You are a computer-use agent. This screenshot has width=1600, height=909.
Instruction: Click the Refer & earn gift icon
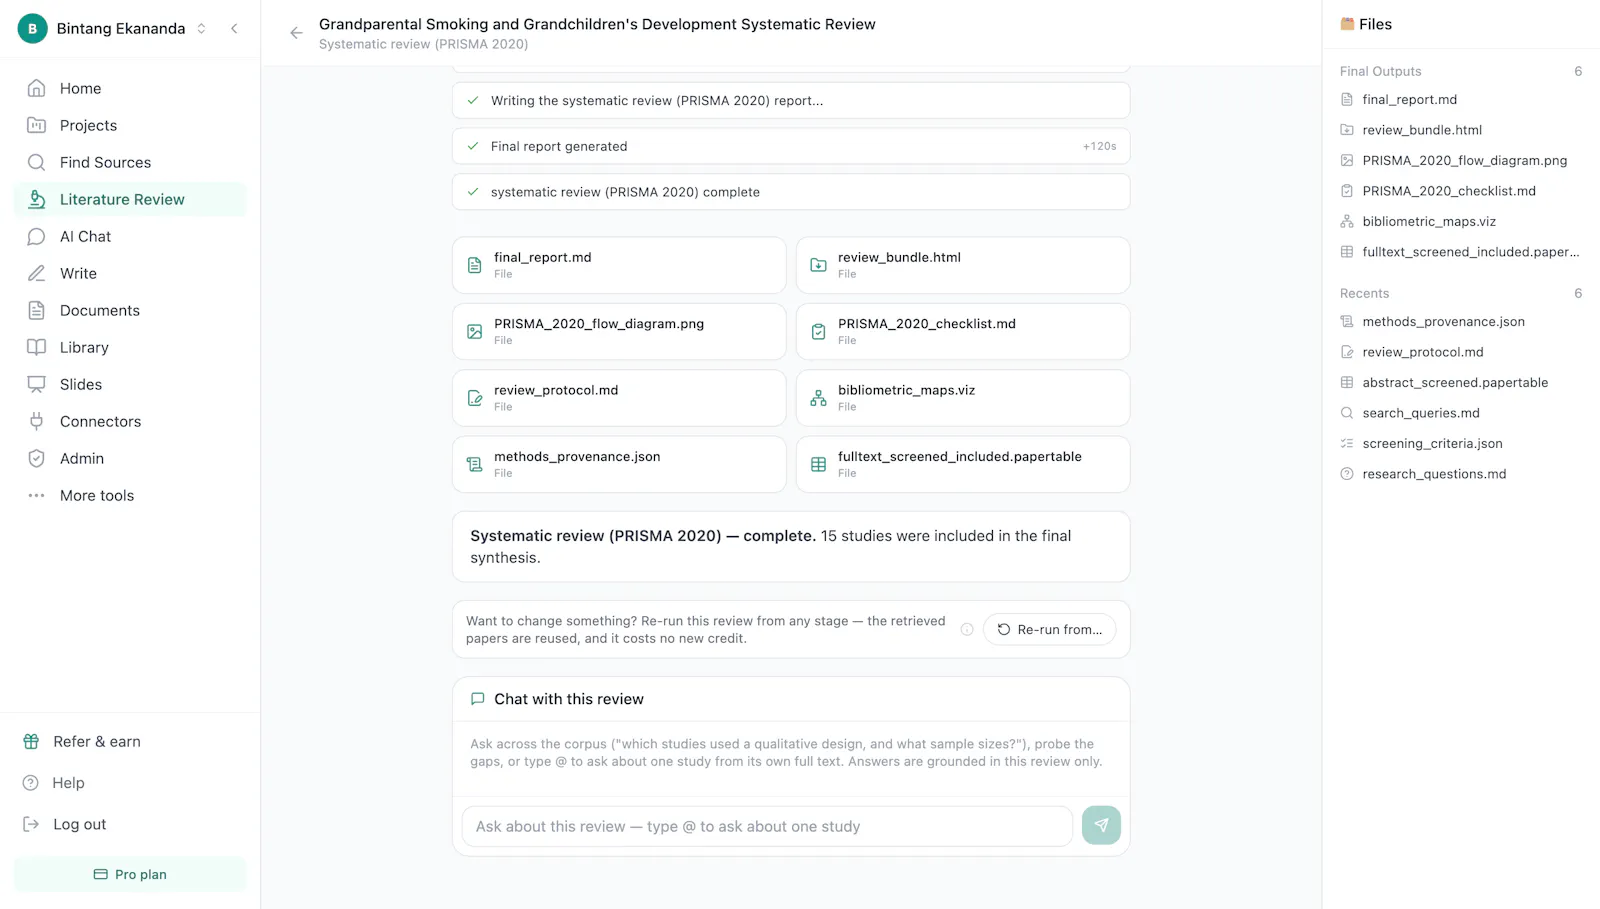[31, 741]
